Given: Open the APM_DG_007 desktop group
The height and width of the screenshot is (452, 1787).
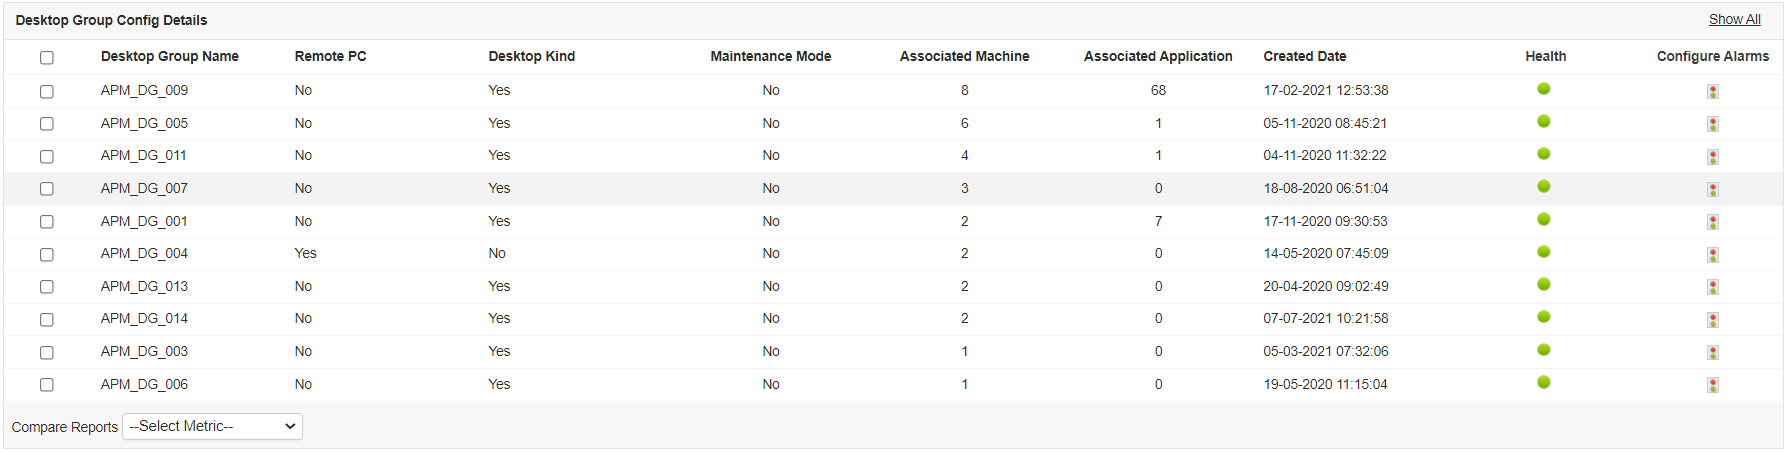Looking at the screenshot, I should [x=144, y=188].
